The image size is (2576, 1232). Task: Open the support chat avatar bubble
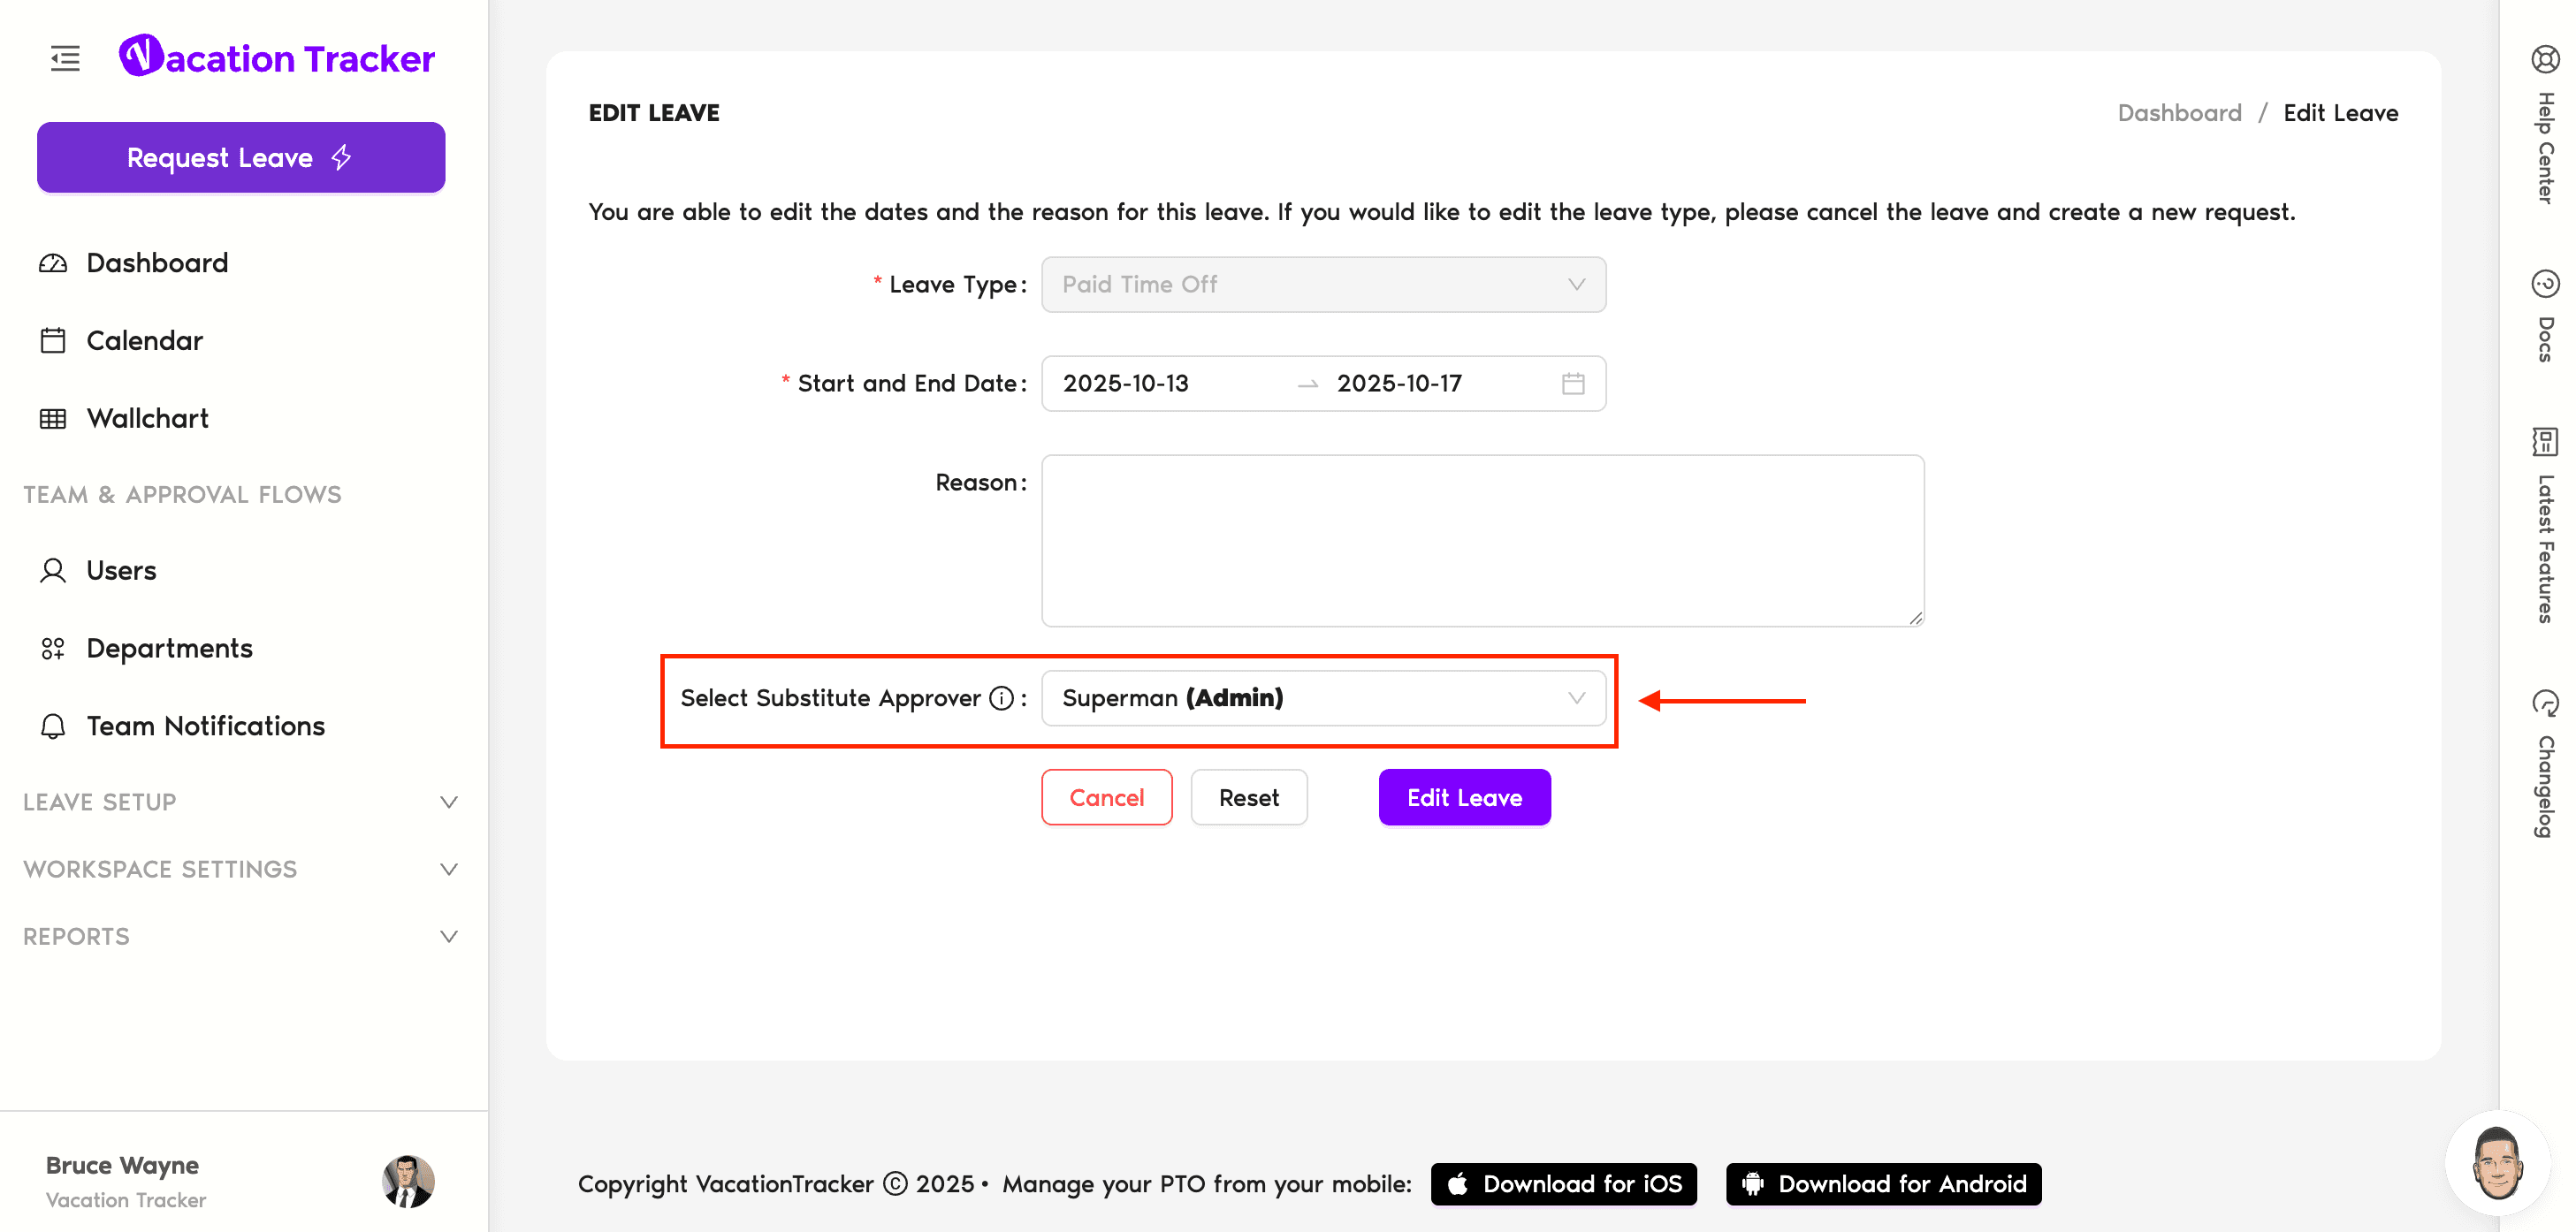2497,1162
